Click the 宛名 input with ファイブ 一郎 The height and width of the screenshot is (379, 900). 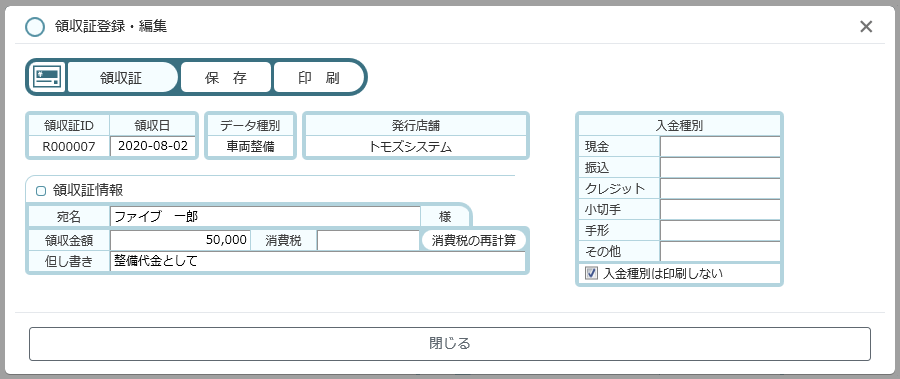[x=265, y=216]
